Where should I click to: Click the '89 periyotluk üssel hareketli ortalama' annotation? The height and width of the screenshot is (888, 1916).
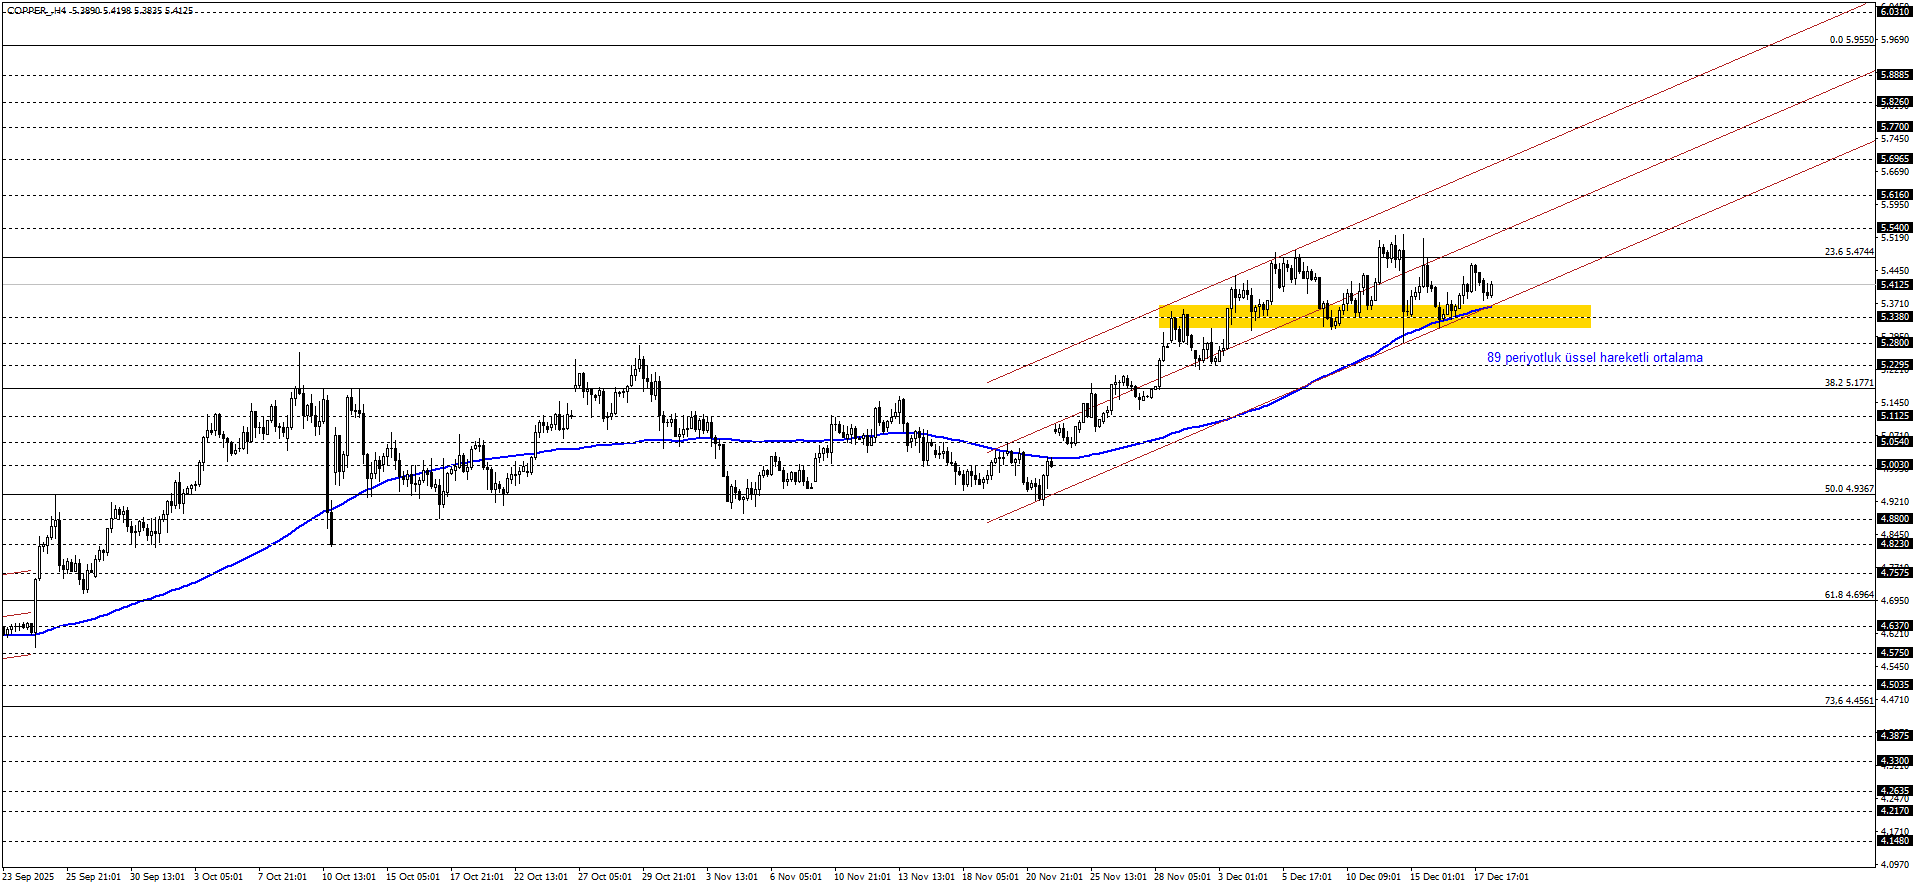(x=1594, y=358)
